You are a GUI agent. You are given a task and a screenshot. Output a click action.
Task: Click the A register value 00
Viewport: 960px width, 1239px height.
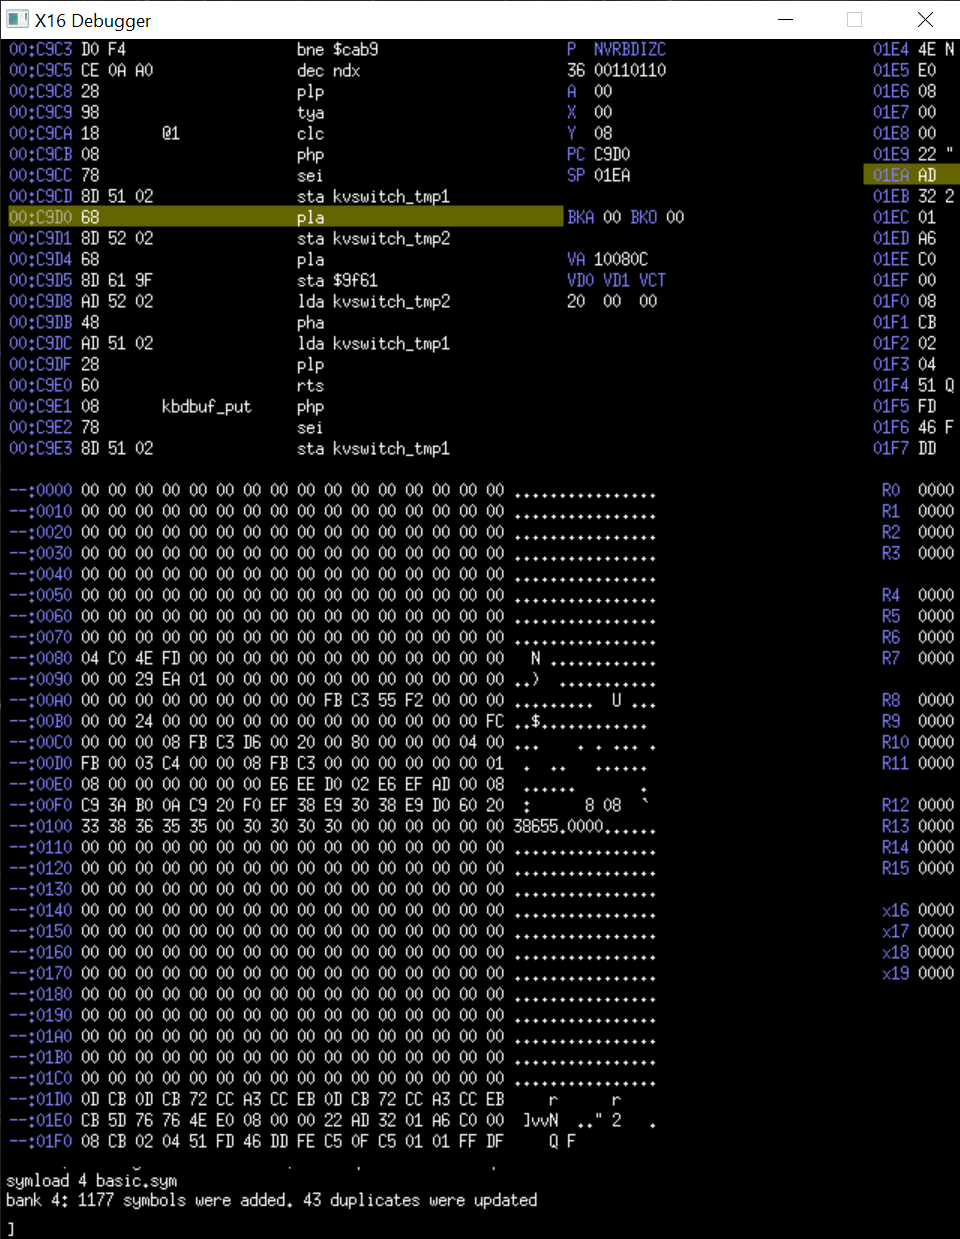[x=603, y=91]
